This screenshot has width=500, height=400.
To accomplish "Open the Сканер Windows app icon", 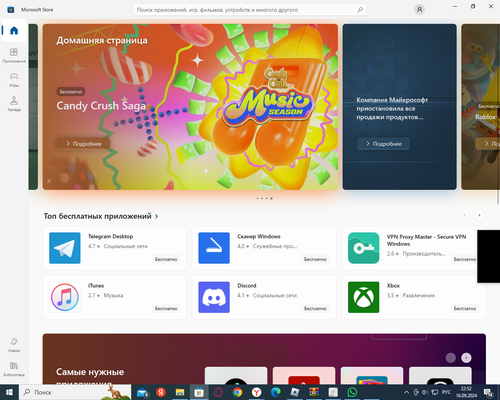I will point(214,248).
